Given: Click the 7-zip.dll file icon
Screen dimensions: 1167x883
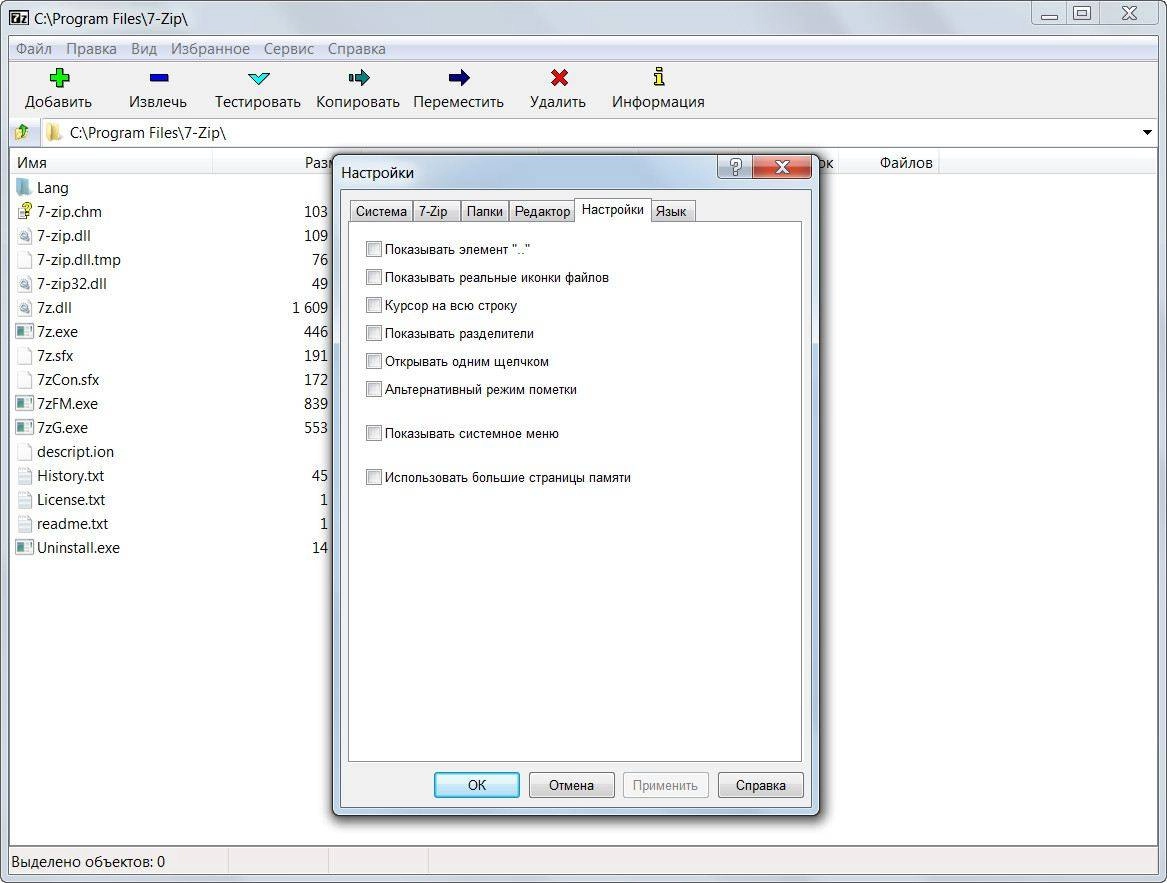Looking at the screenshot, I should pyautogui.click(x=24, y=235).
